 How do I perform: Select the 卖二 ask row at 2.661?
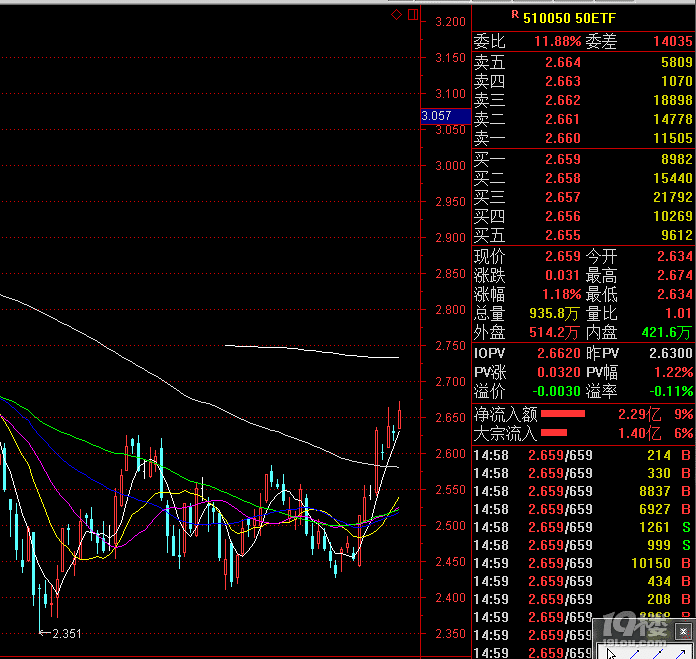(583, 119)
